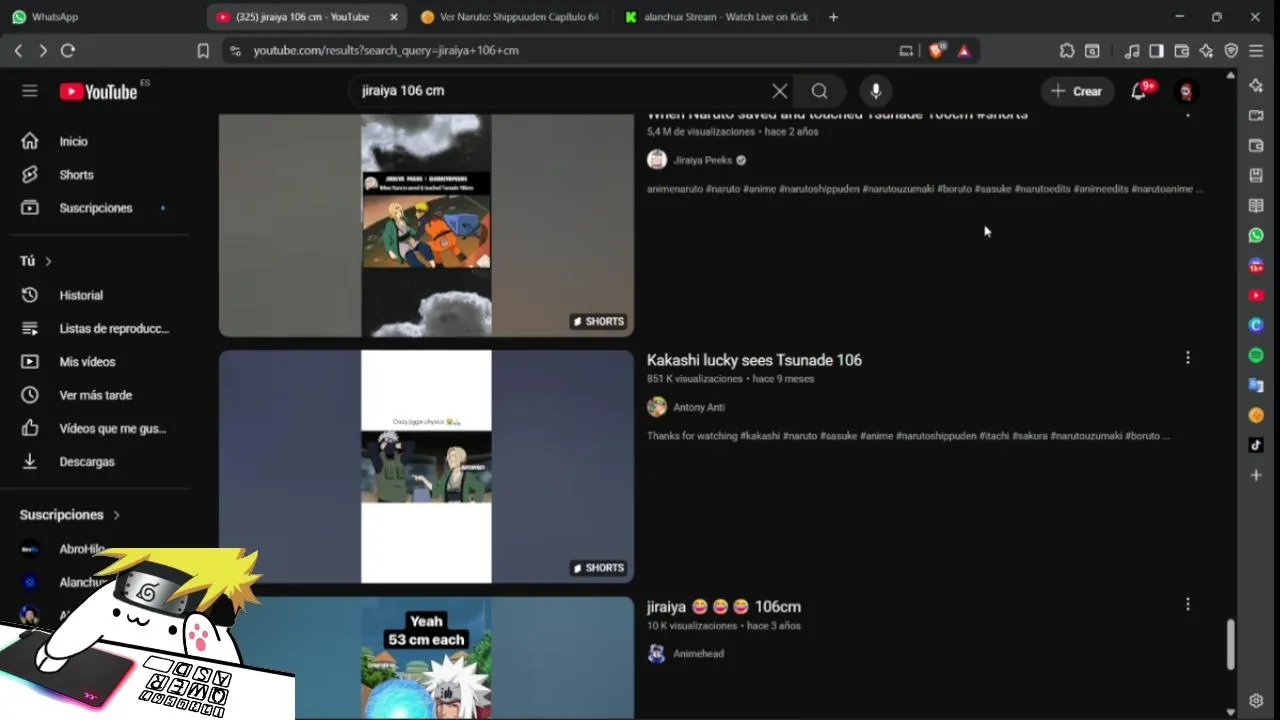Open the account avatar menu
Image resolution: width=1280 pixels, height=720 pixels.
click(1187, 91)
